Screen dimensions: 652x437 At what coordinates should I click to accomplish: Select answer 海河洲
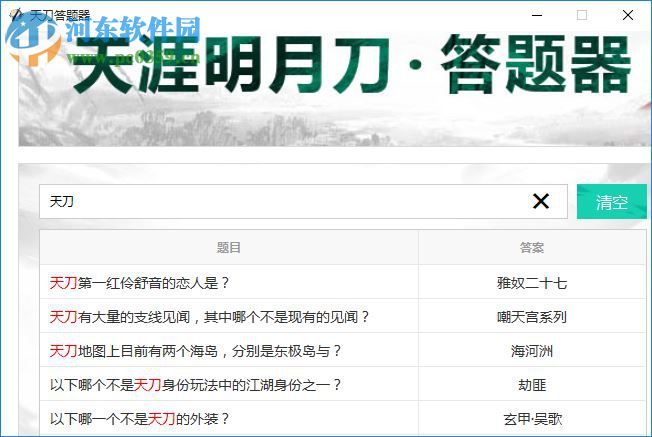[x=532, y=351]
